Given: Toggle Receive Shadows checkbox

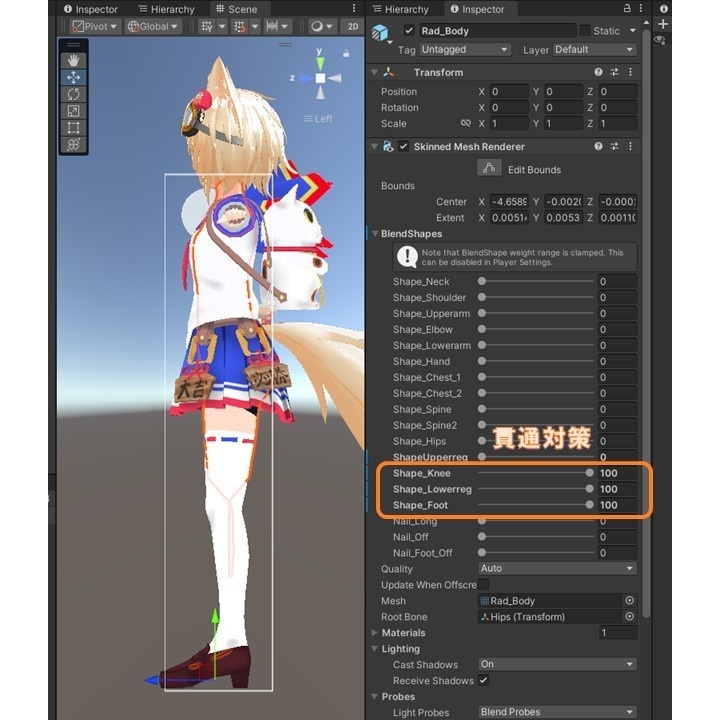Looking at the screenshot, I should tap(484, 680).
